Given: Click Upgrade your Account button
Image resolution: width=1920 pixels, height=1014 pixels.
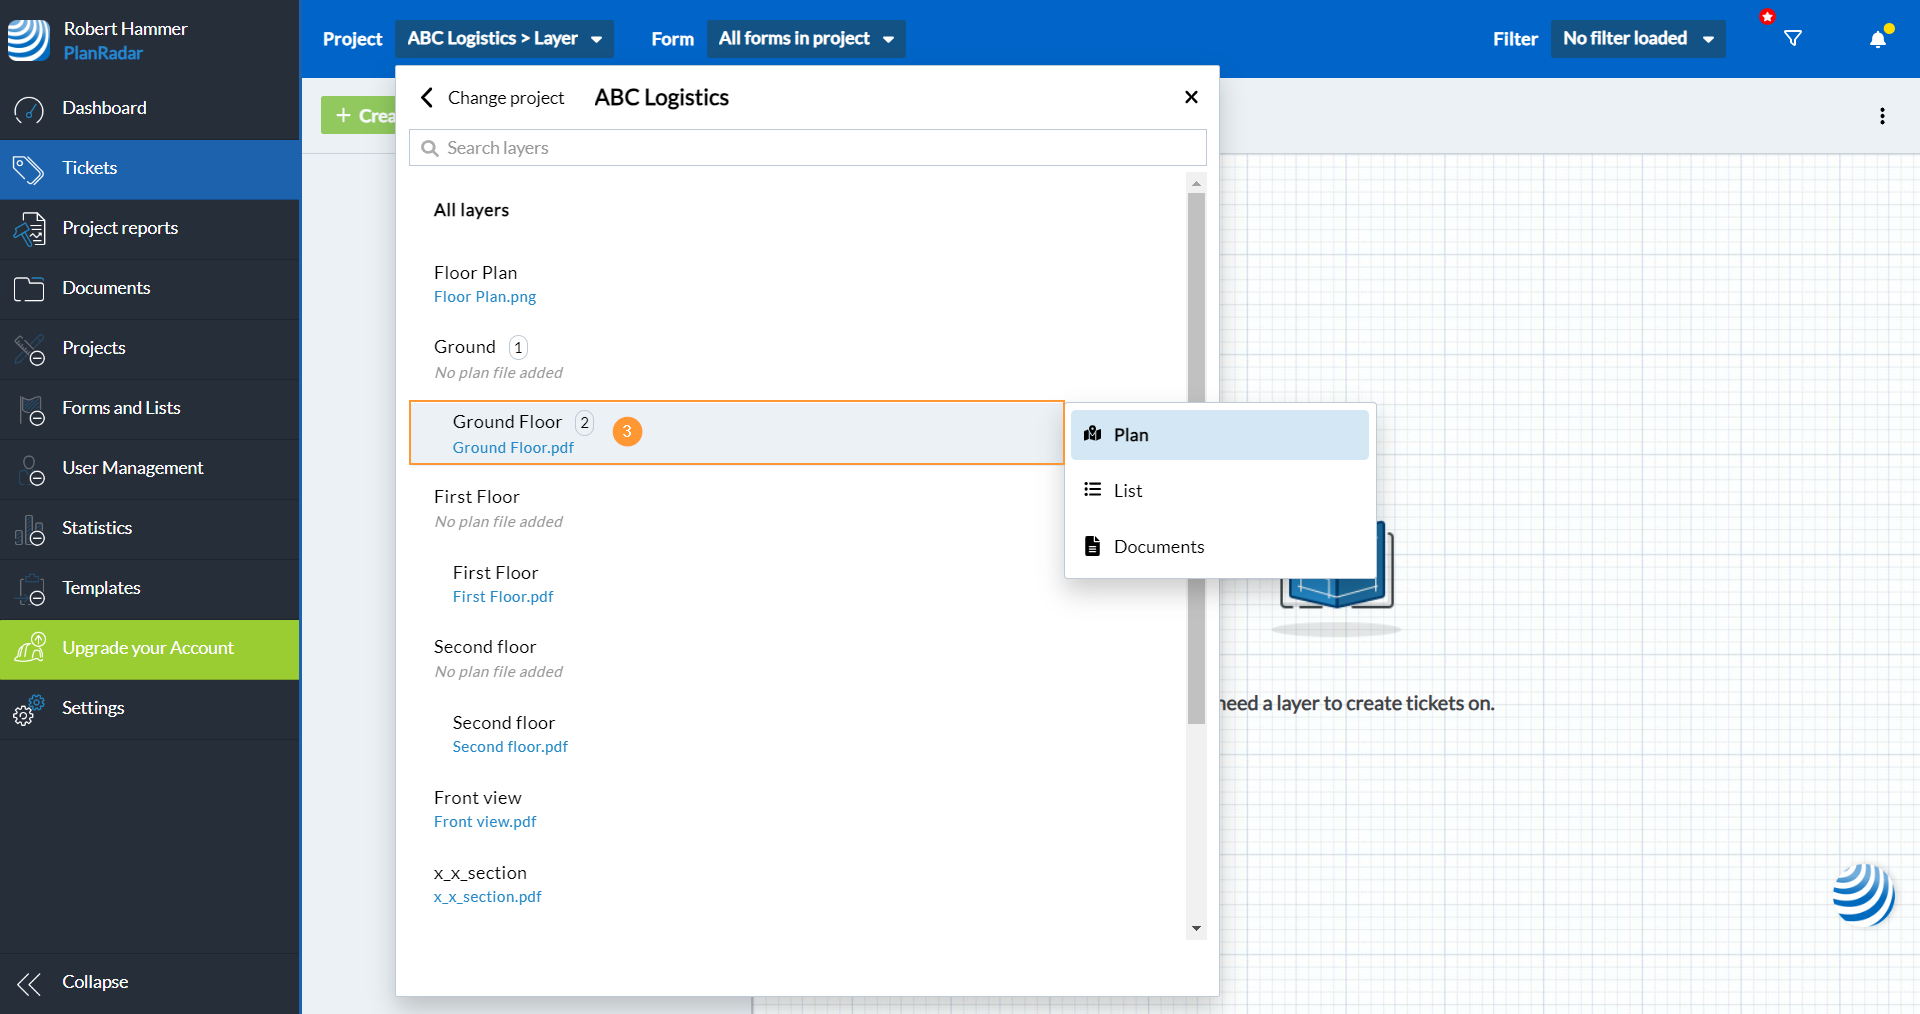Looking at the screenshot, I should coord(149,649).
